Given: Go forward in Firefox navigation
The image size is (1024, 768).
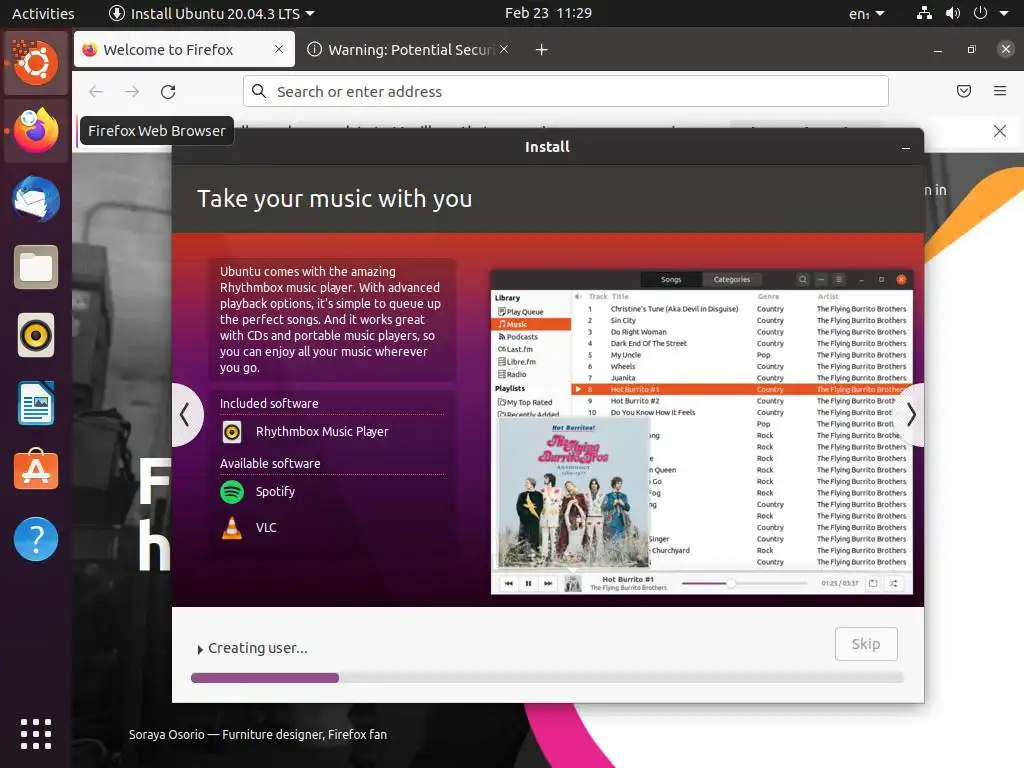Looking at the screenshot, I should point(132,91).
